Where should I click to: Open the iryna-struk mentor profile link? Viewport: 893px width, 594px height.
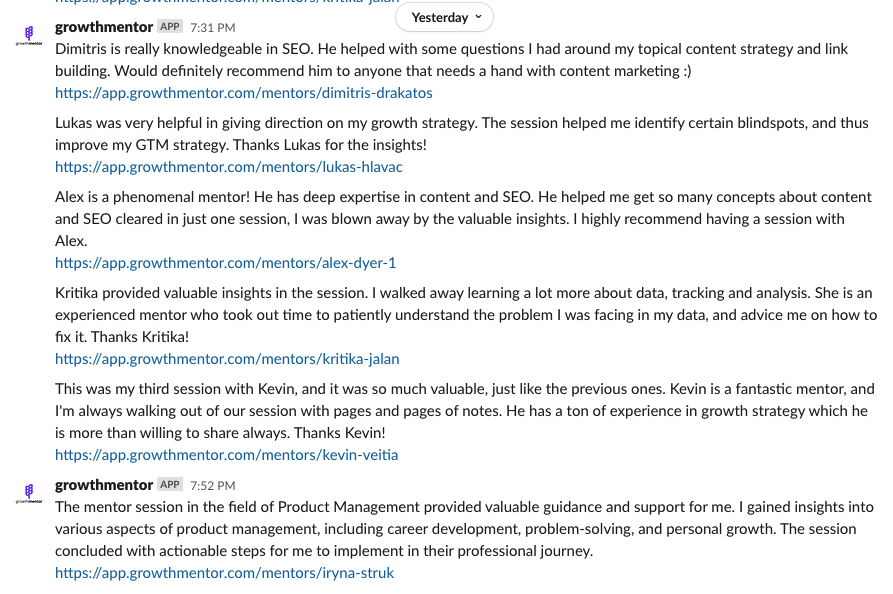[224, 573]
